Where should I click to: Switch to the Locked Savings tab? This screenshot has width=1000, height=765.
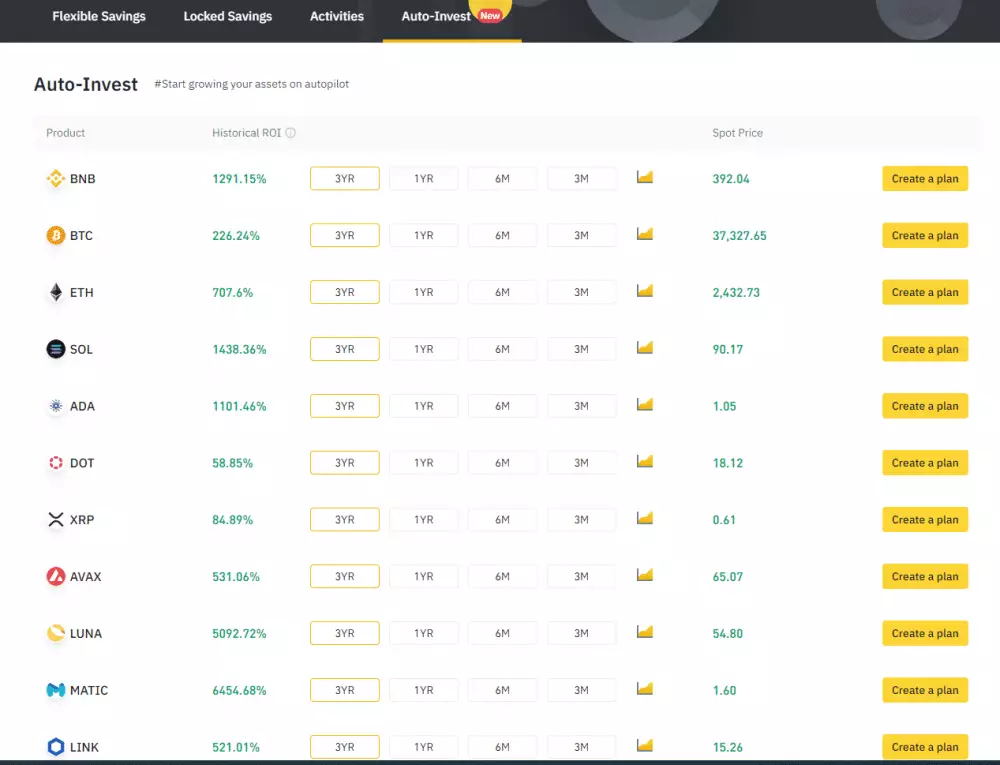(x=227, y=16)
